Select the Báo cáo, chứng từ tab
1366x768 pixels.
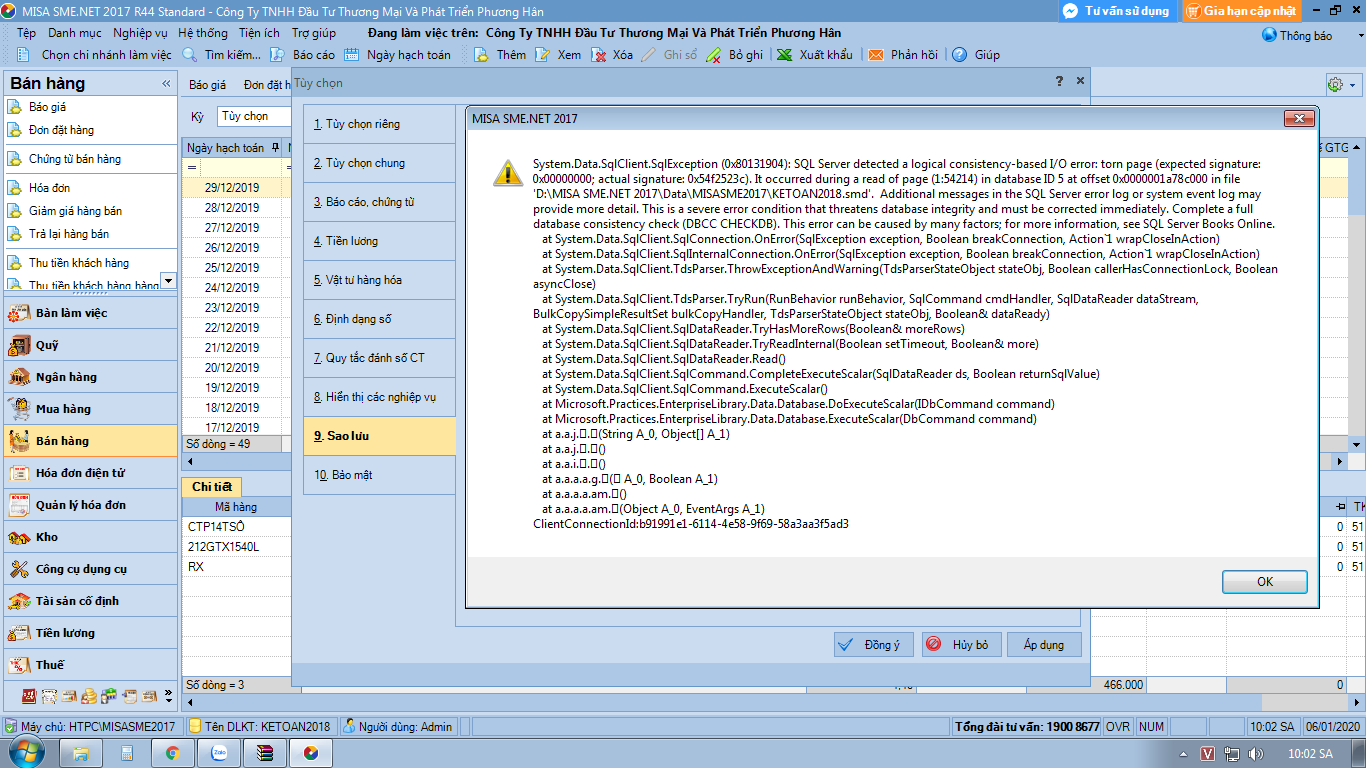click(x=379, y=202)
